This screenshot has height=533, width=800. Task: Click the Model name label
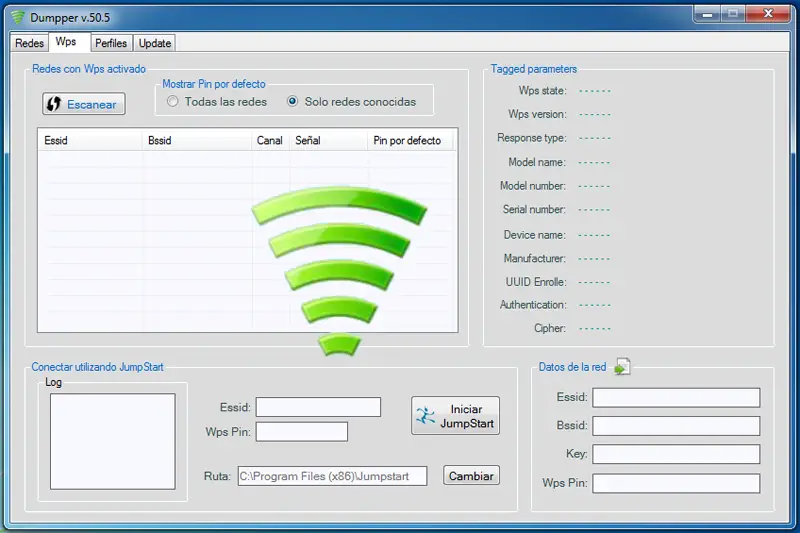[x=537, y=162]
